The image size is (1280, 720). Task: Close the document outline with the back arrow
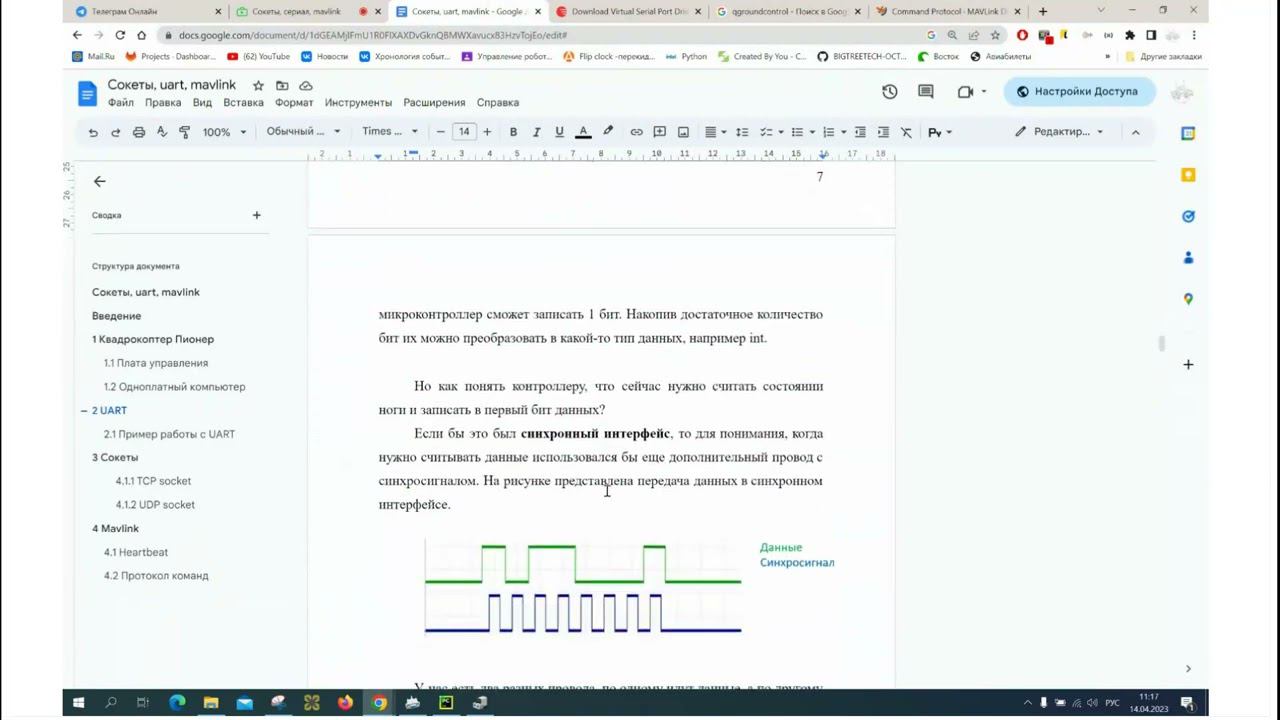click(x=99, y=181)
